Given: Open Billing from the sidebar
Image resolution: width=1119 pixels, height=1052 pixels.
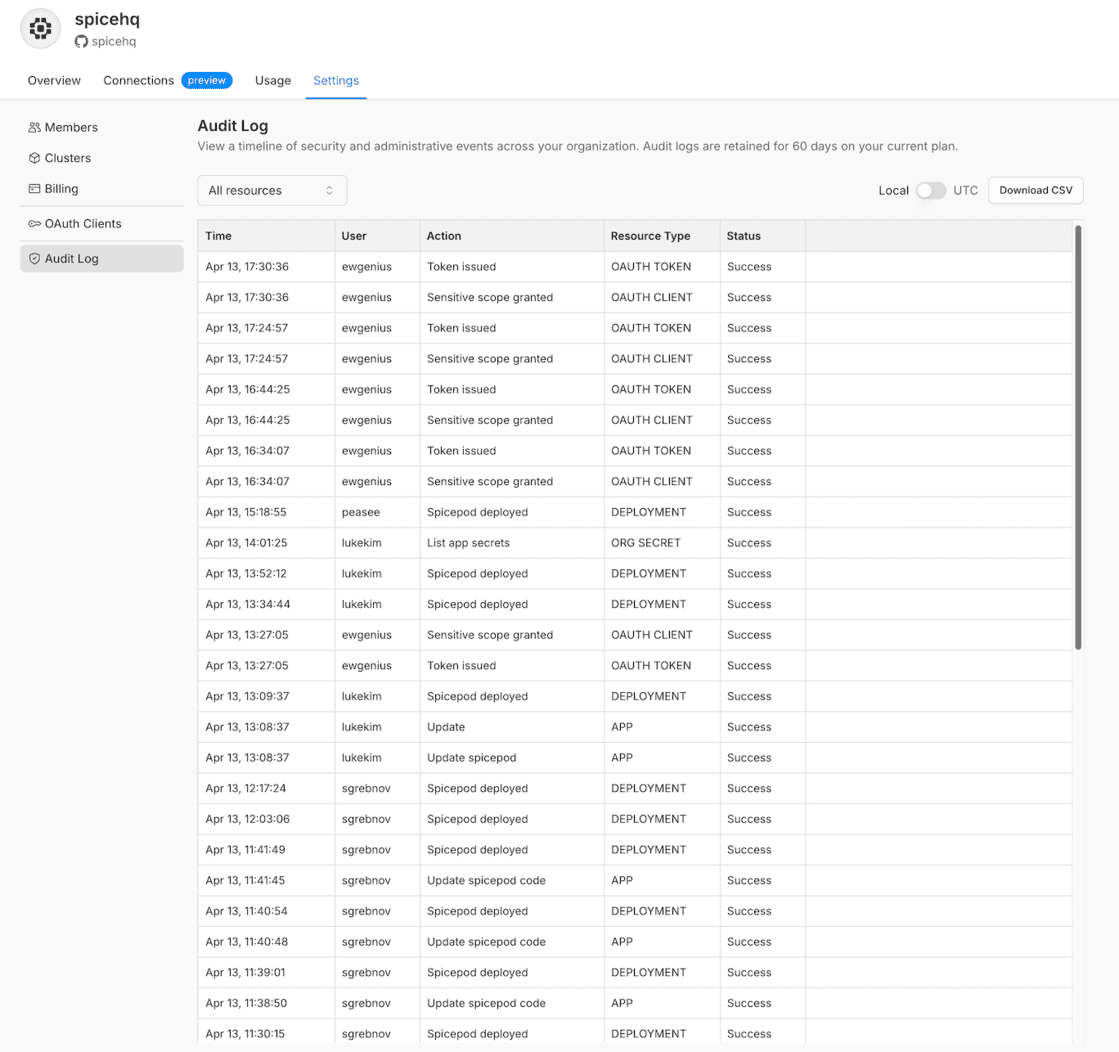Looking at the screenshot, I should 60,188.
